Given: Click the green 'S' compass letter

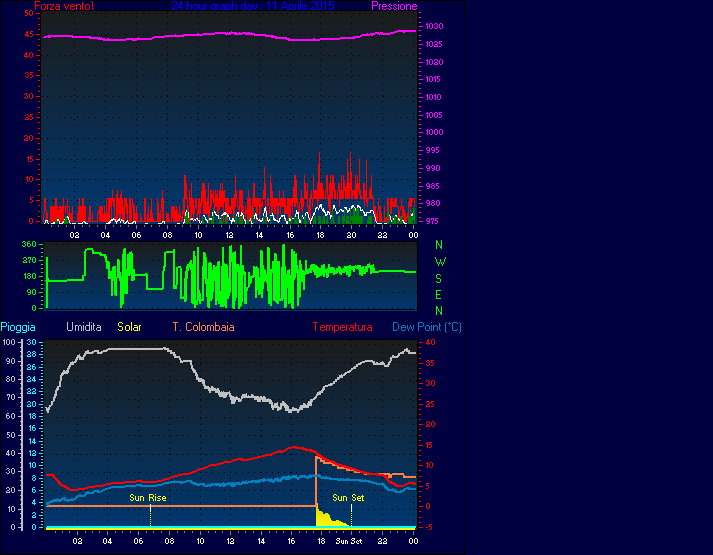Looking at the screenshot, I should coord(438,278).
